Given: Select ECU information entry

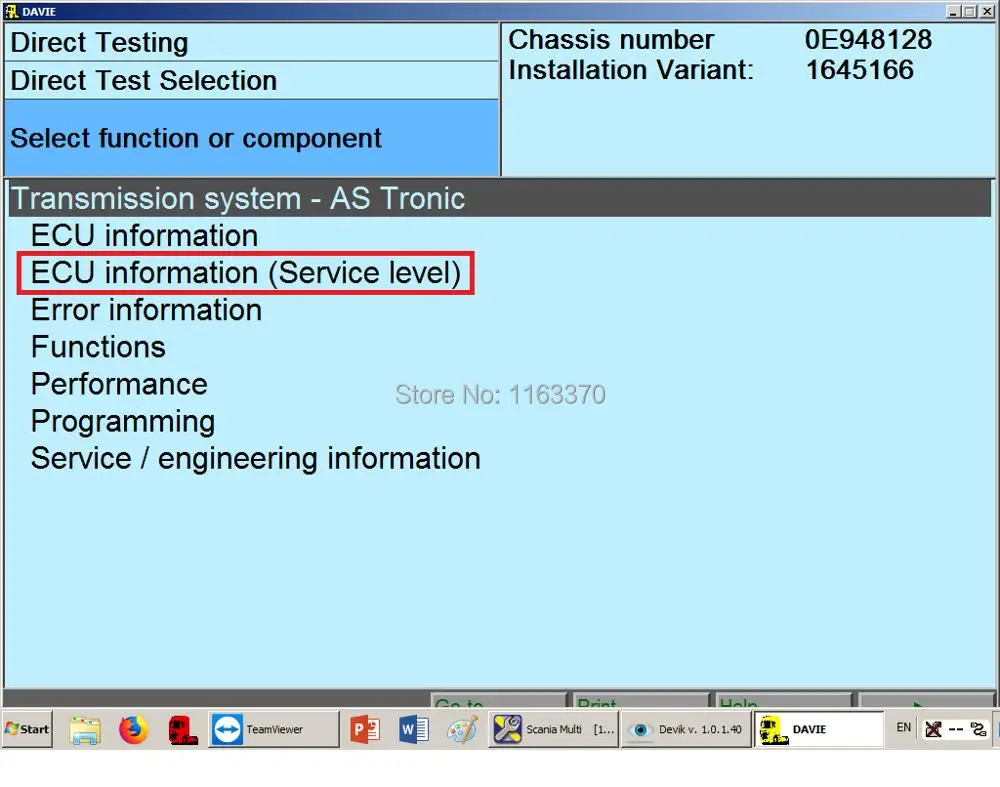Looking at the screenshot, I should (144, 235).
